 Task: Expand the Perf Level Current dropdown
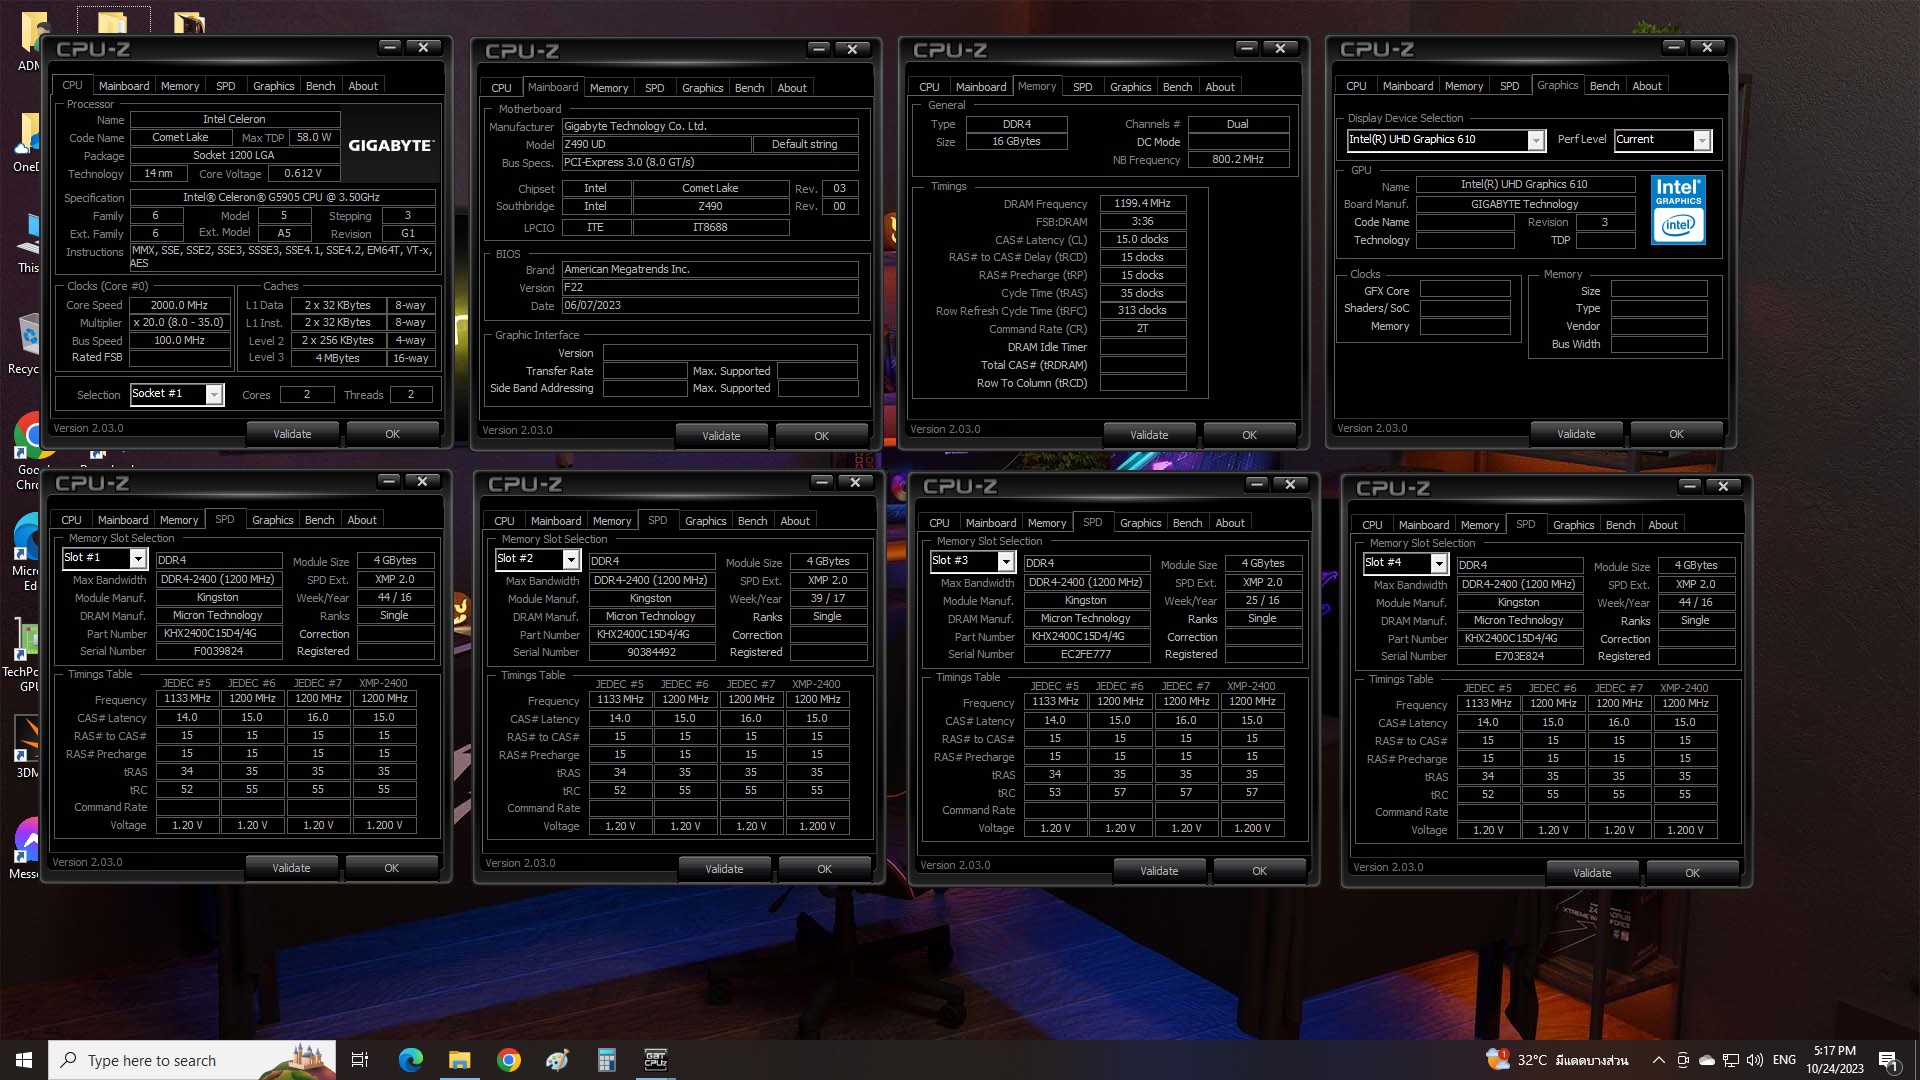1701,140
